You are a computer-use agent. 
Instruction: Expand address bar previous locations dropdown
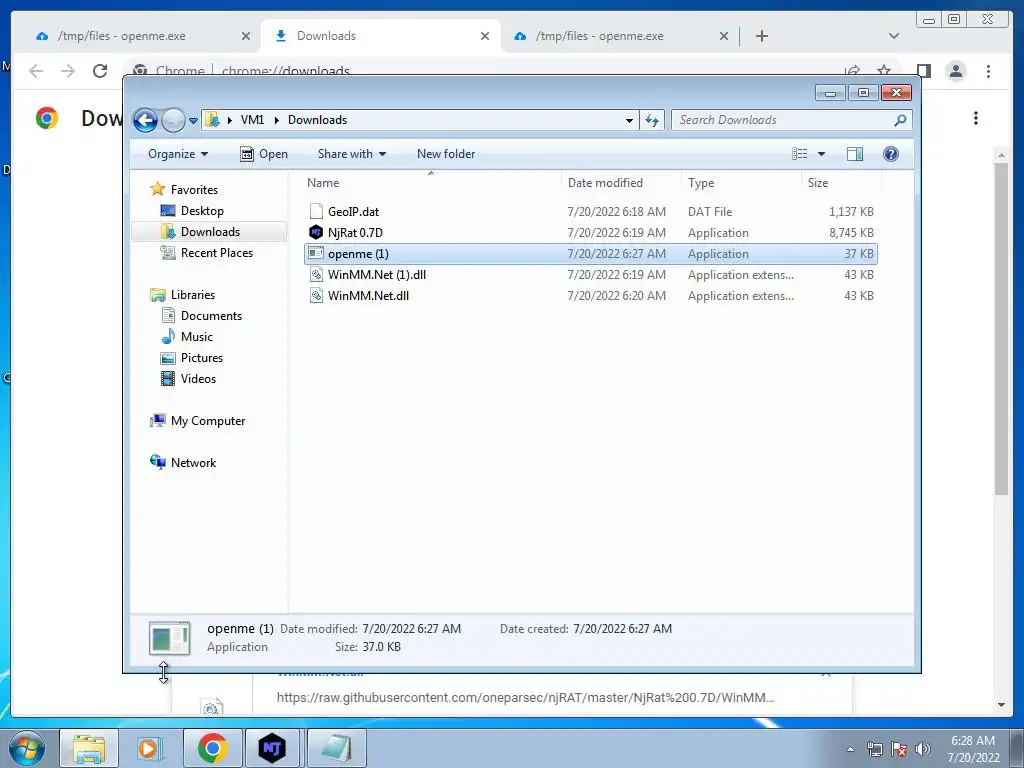click(629, 120)
